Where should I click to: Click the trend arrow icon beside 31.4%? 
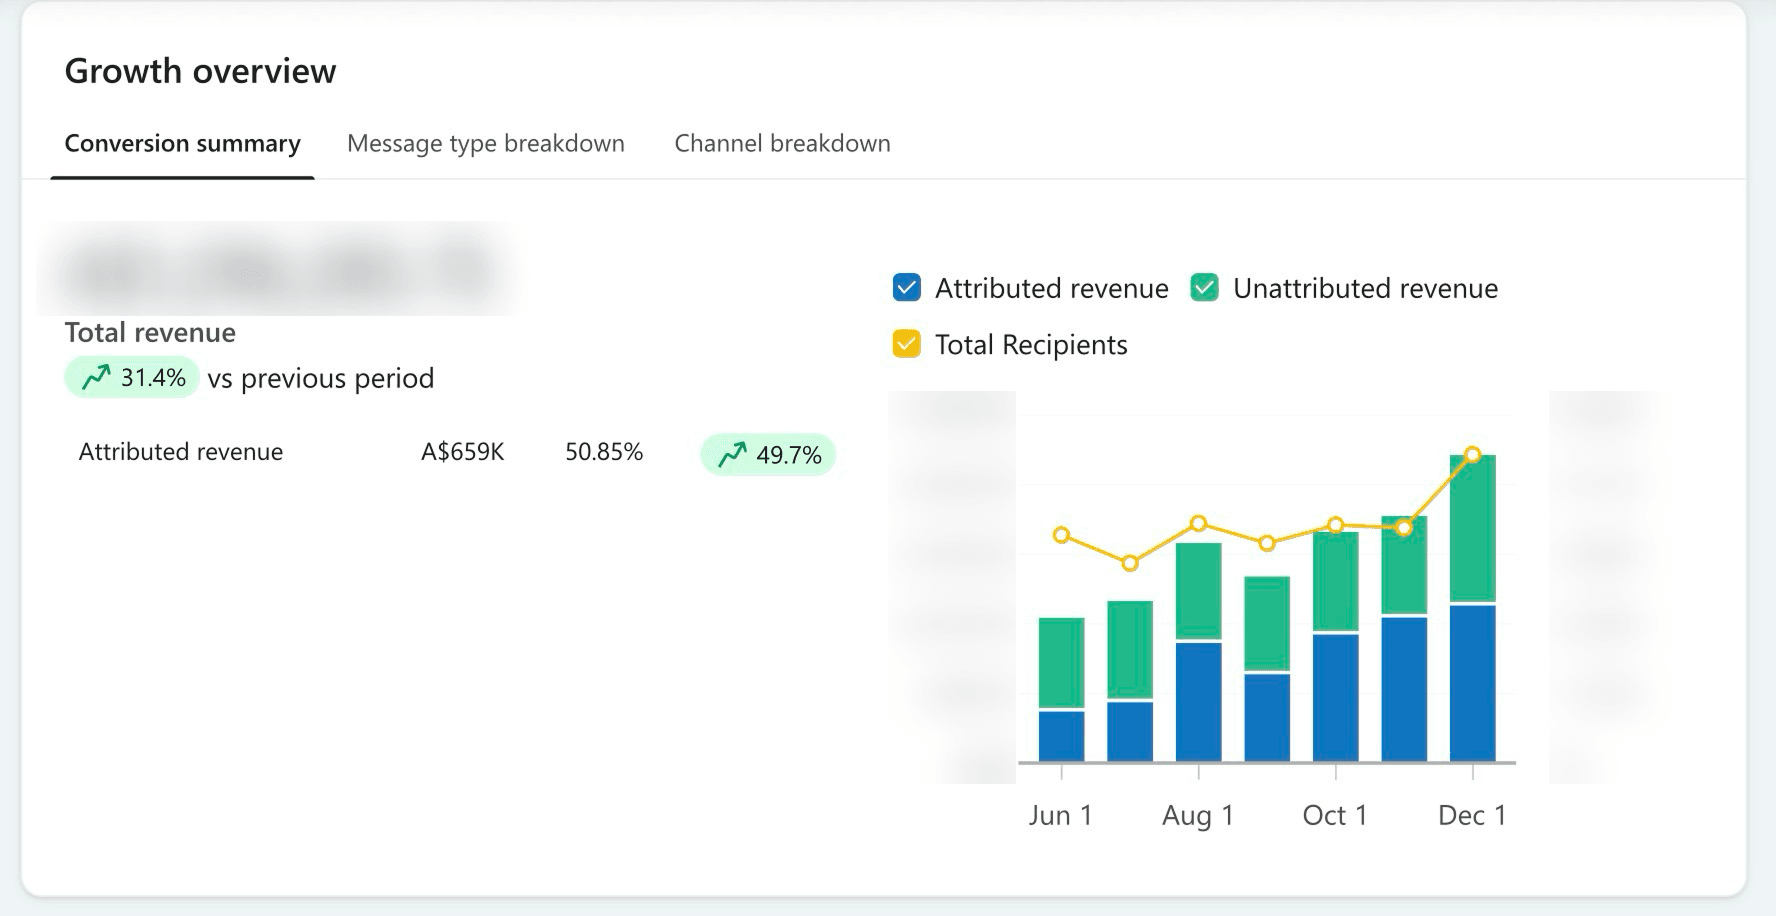tap(96, 377)
